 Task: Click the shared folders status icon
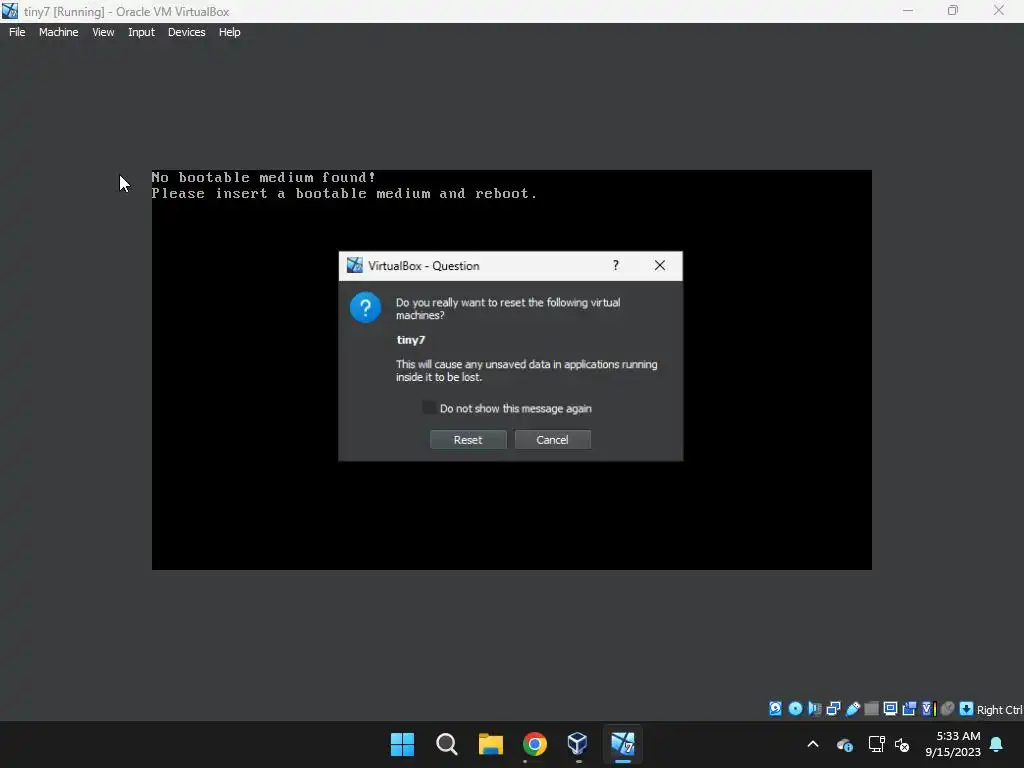871,709
